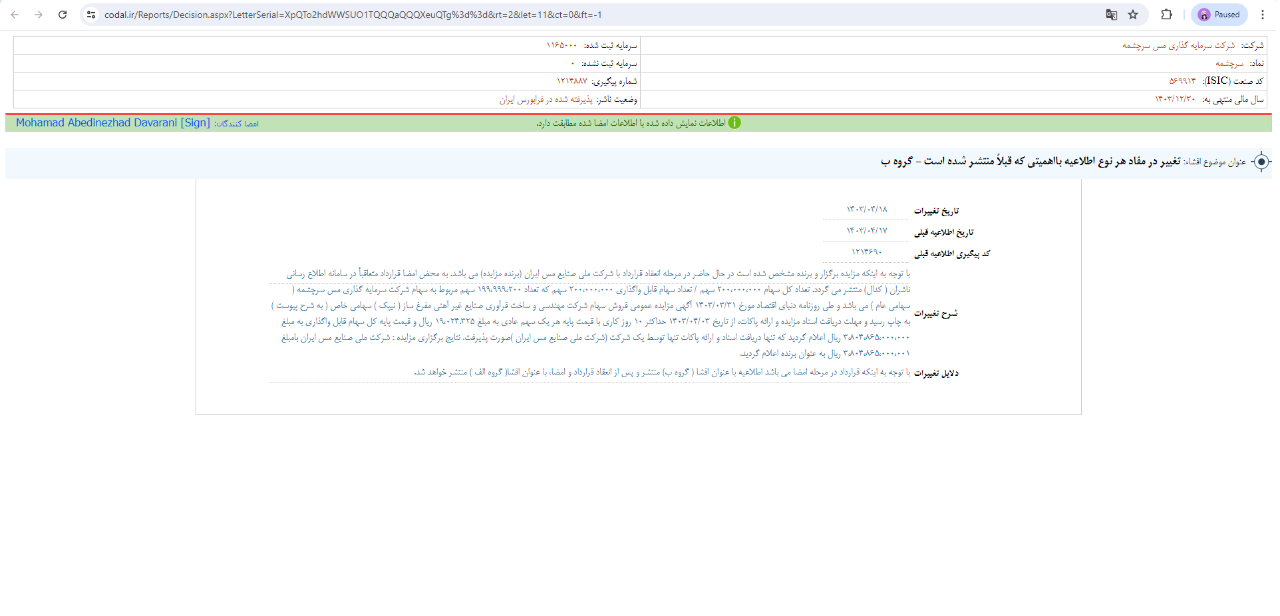Click the previous notice tracking code ۱۲۱۳۶۹۰
1280x616 pixels.
pyautogui.click(x=868, y=252)
